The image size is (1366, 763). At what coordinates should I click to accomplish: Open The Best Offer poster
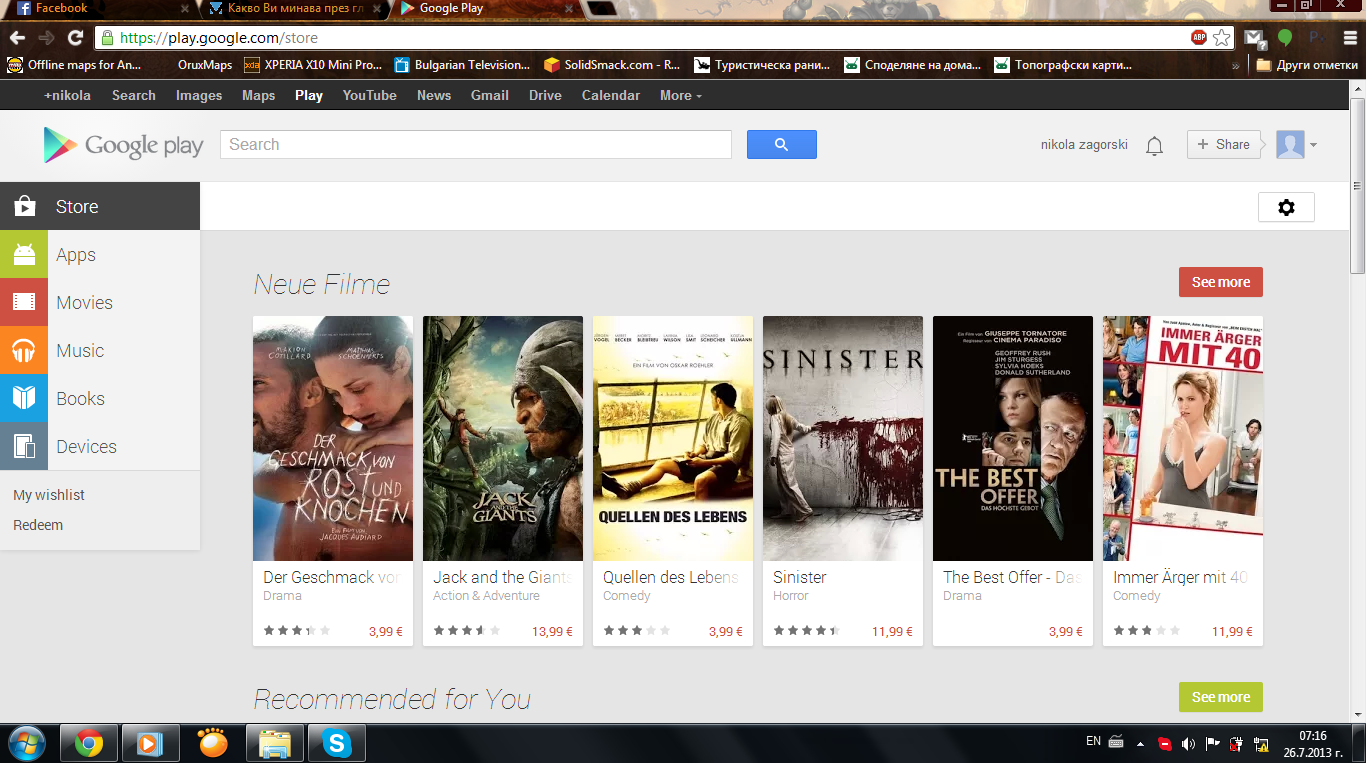click(1013, 438)
